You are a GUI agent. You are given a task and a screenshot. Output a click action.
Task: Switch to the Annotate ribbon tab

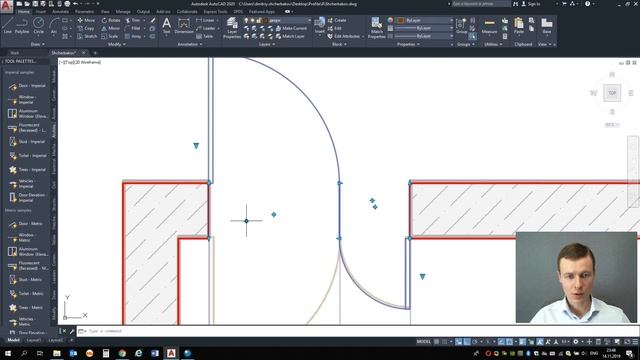pyautogui.click(x=60, y=12)
